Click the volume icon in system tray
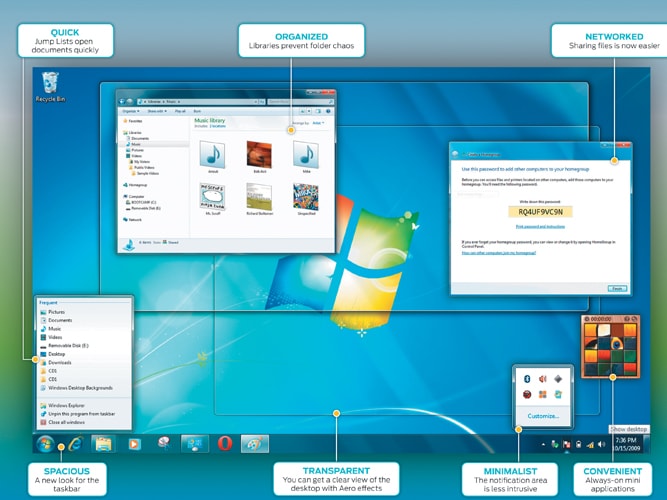Image resolution: width=667 pixels, height=500 pixels. (602, 444)
